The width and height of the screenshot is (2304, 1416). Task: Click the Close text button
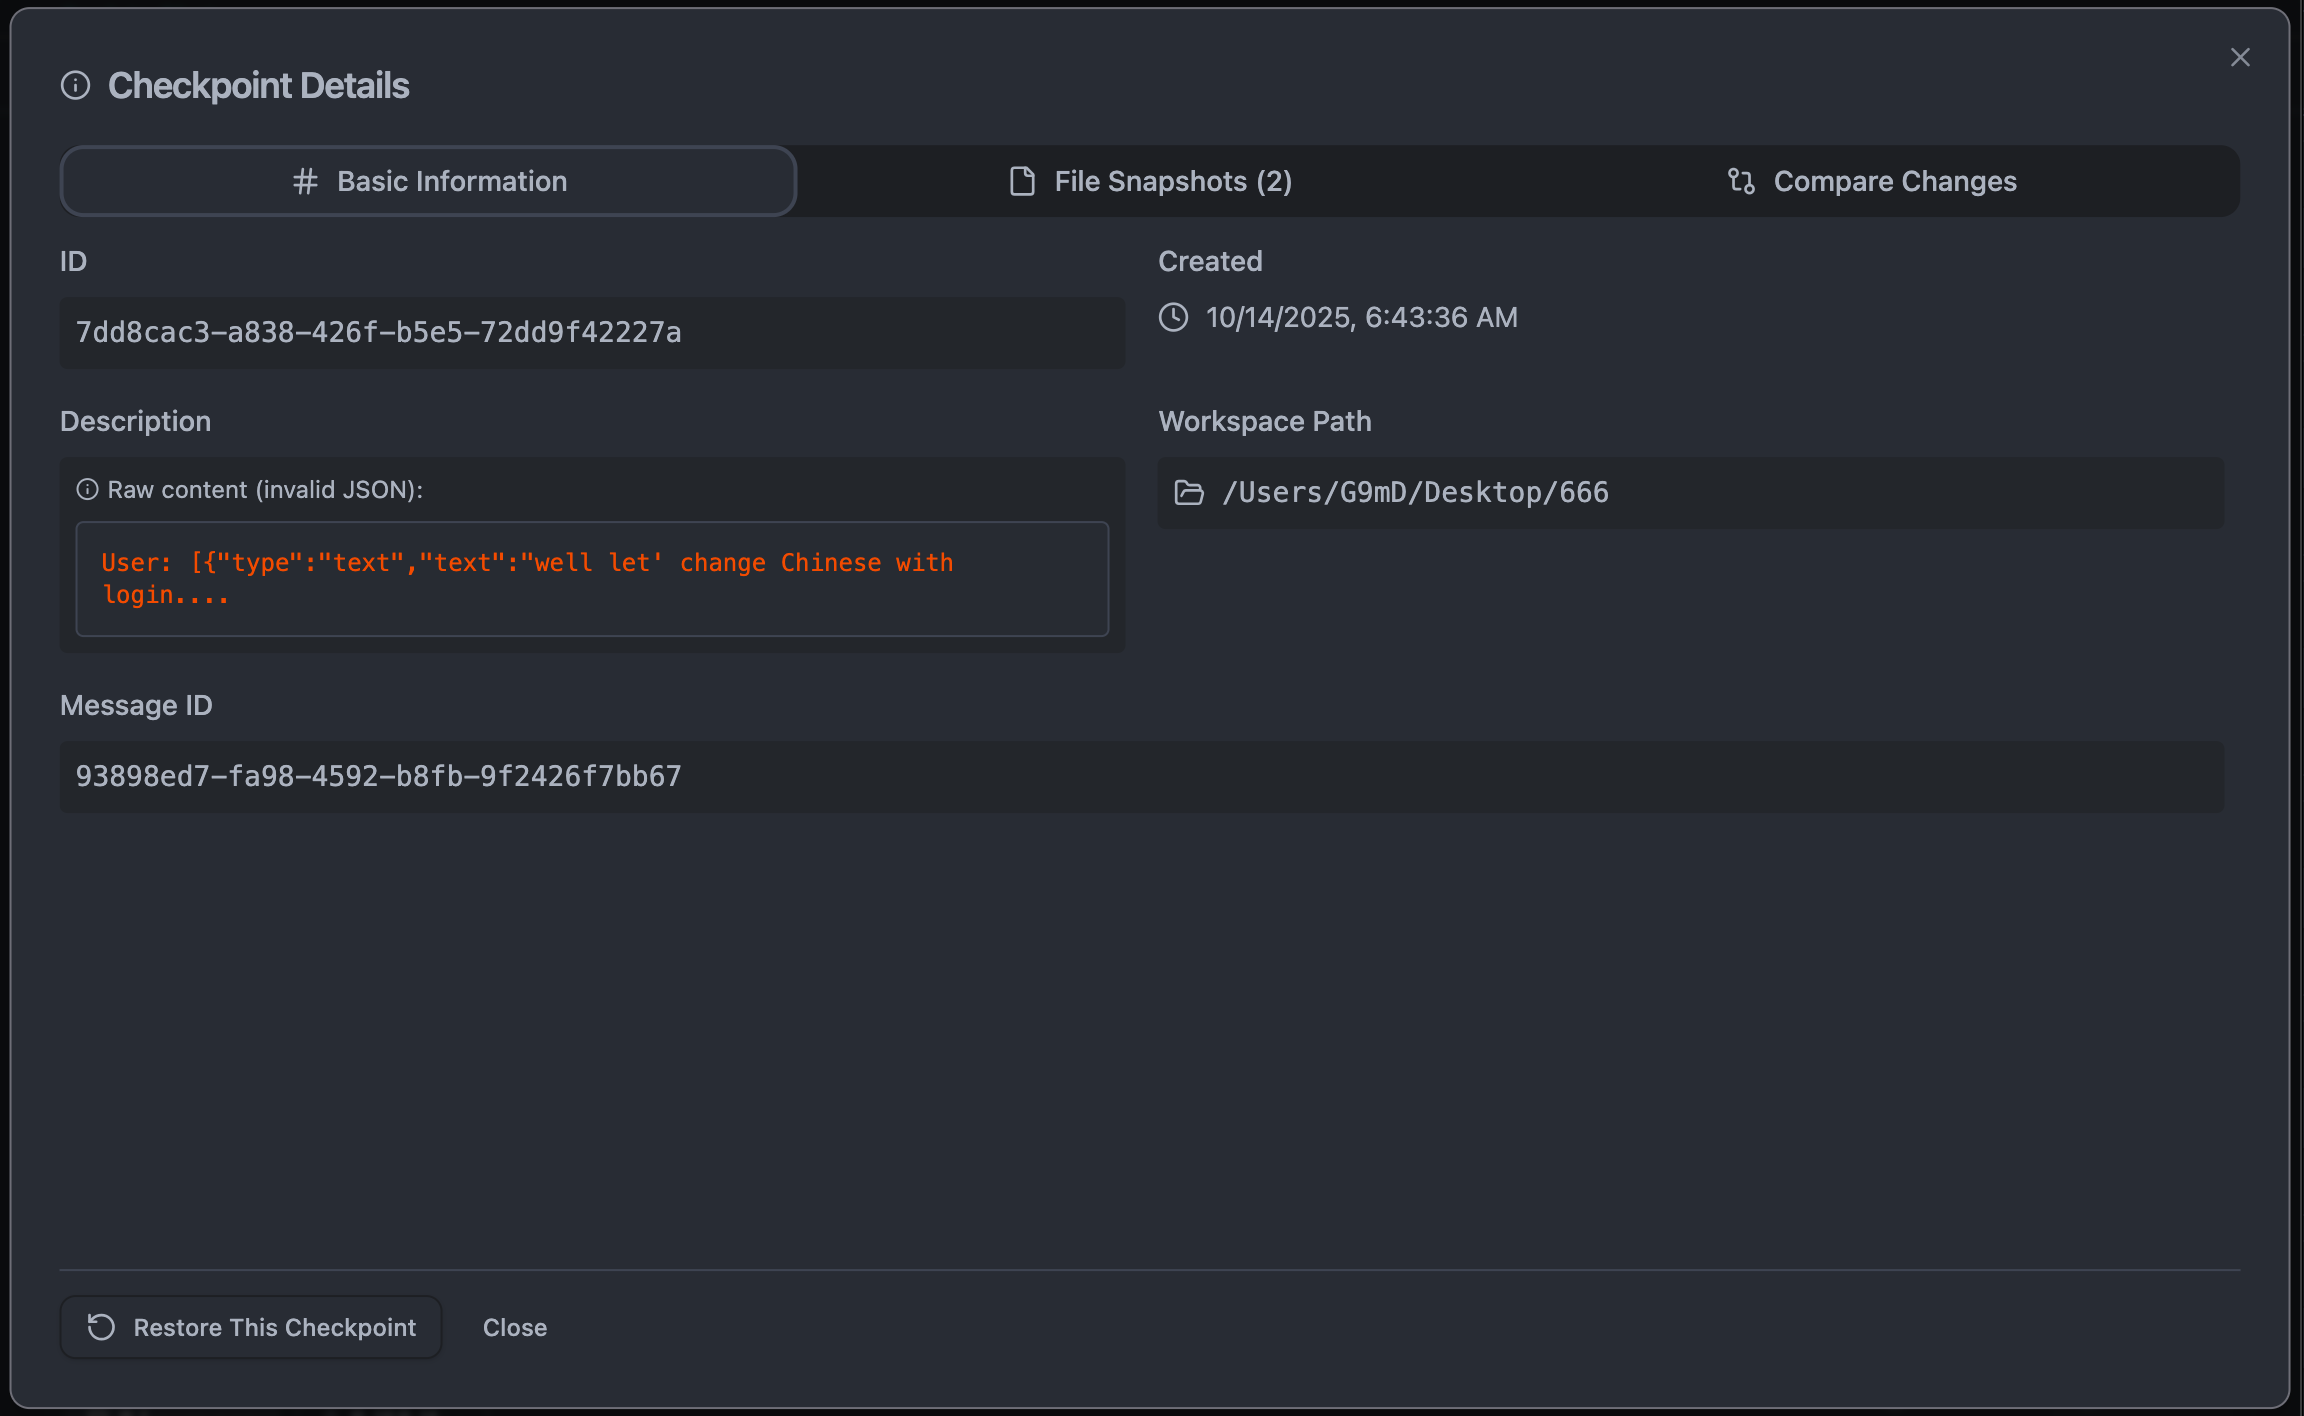(515, 1328)
